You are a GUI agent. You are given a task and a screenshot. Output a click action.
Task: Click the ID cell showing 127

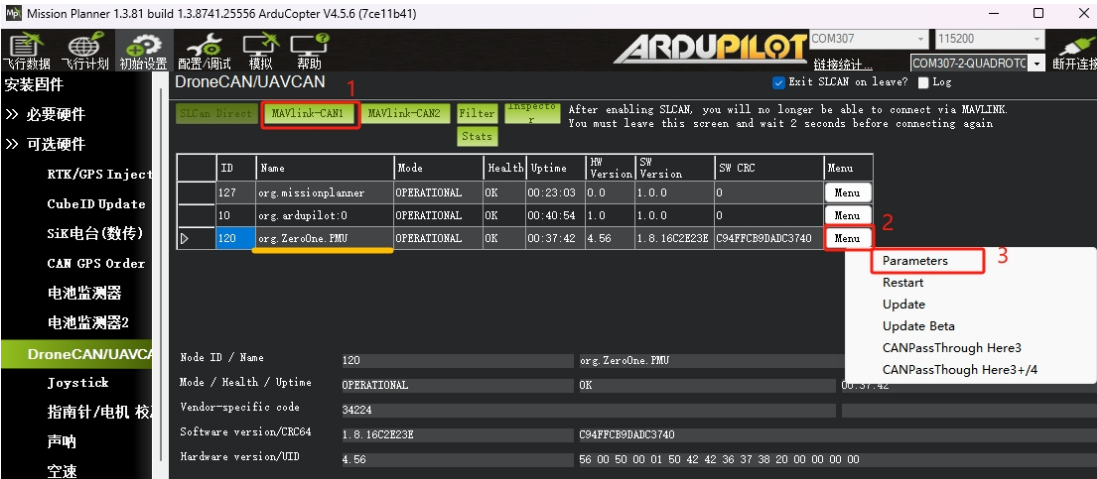pos(236,192)
